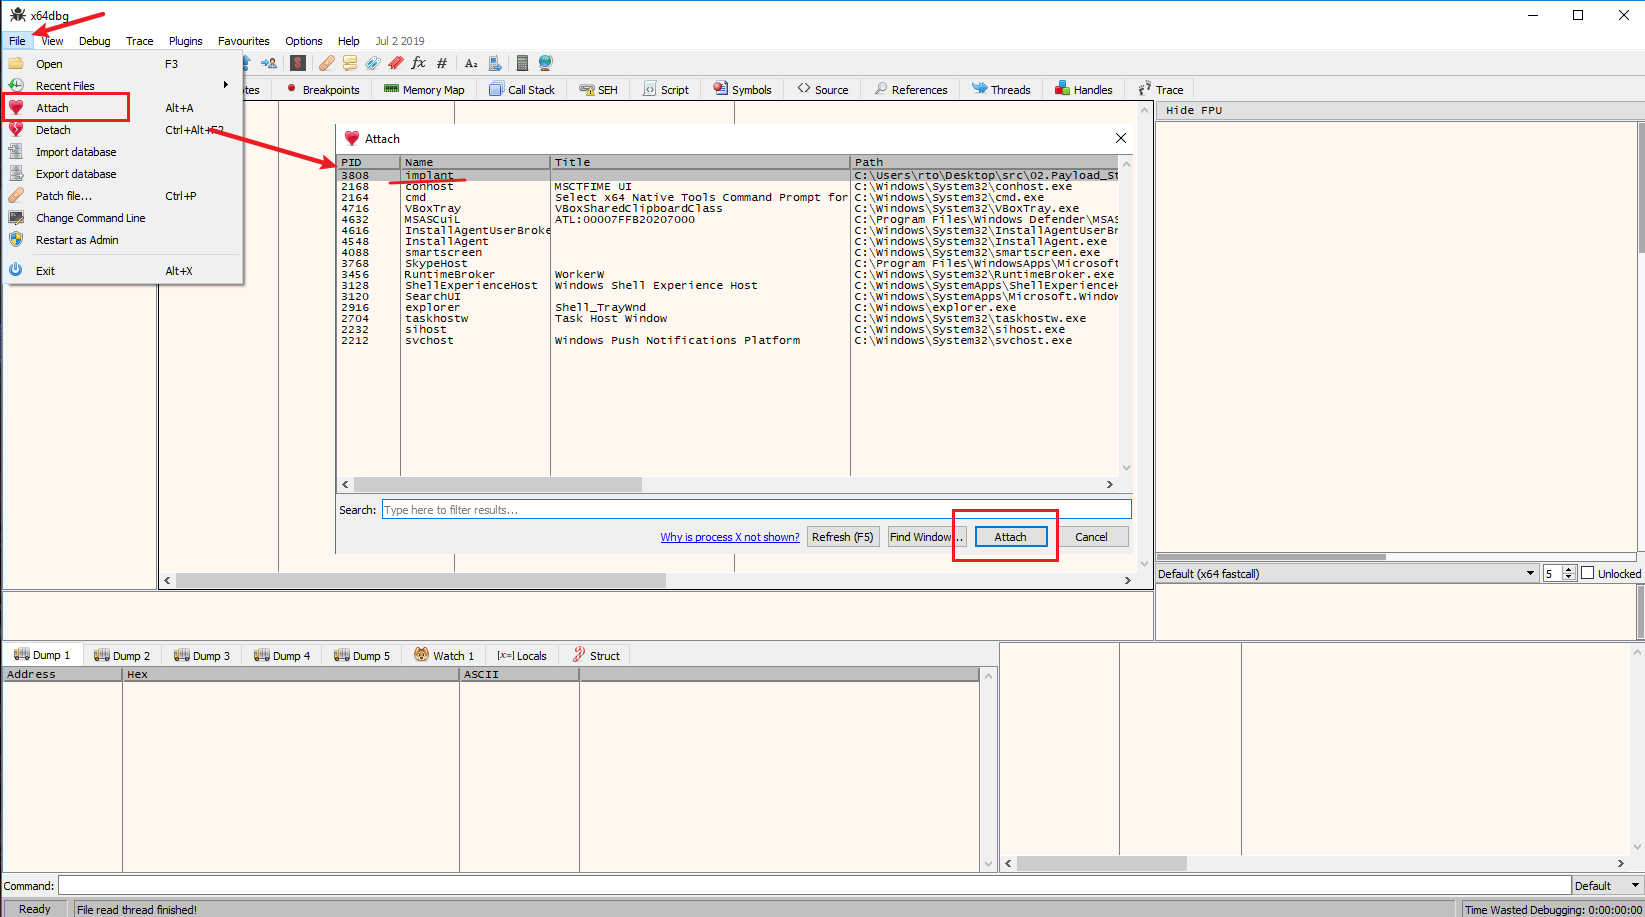Click the phone transfer toolbar icon
The width and height of the screenshot is (1645, 917).
point(494,63)
